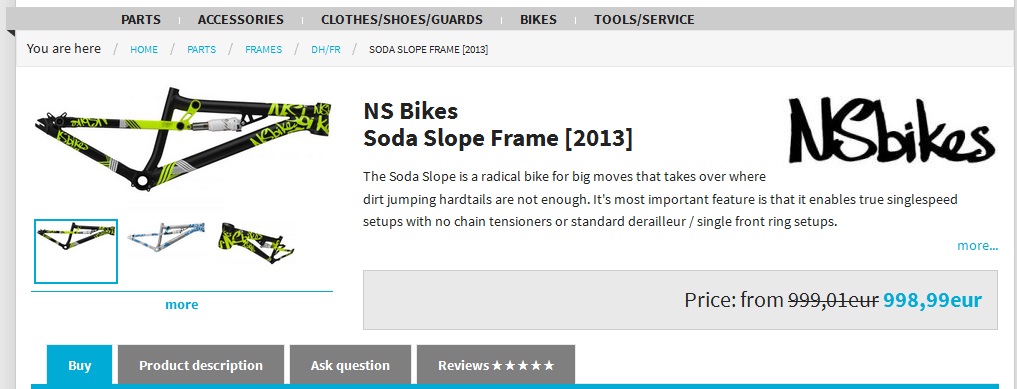Show more images below thumbnails

[x=182, y=305]
